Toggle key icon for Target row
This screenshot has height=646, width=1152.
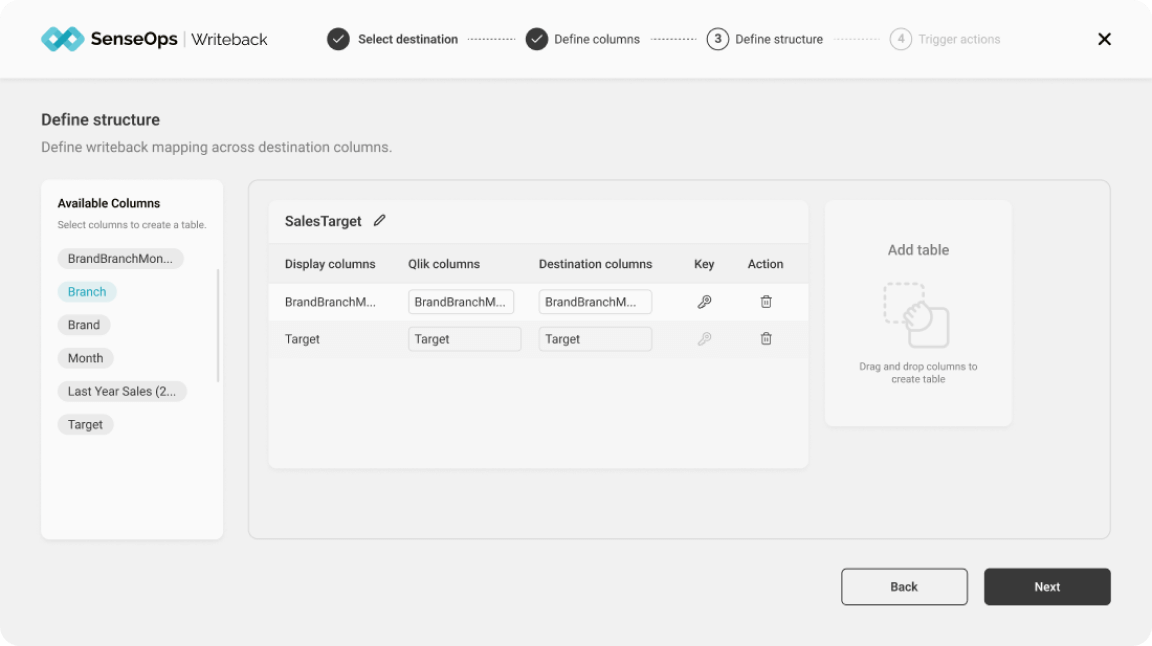click(704, 339)
